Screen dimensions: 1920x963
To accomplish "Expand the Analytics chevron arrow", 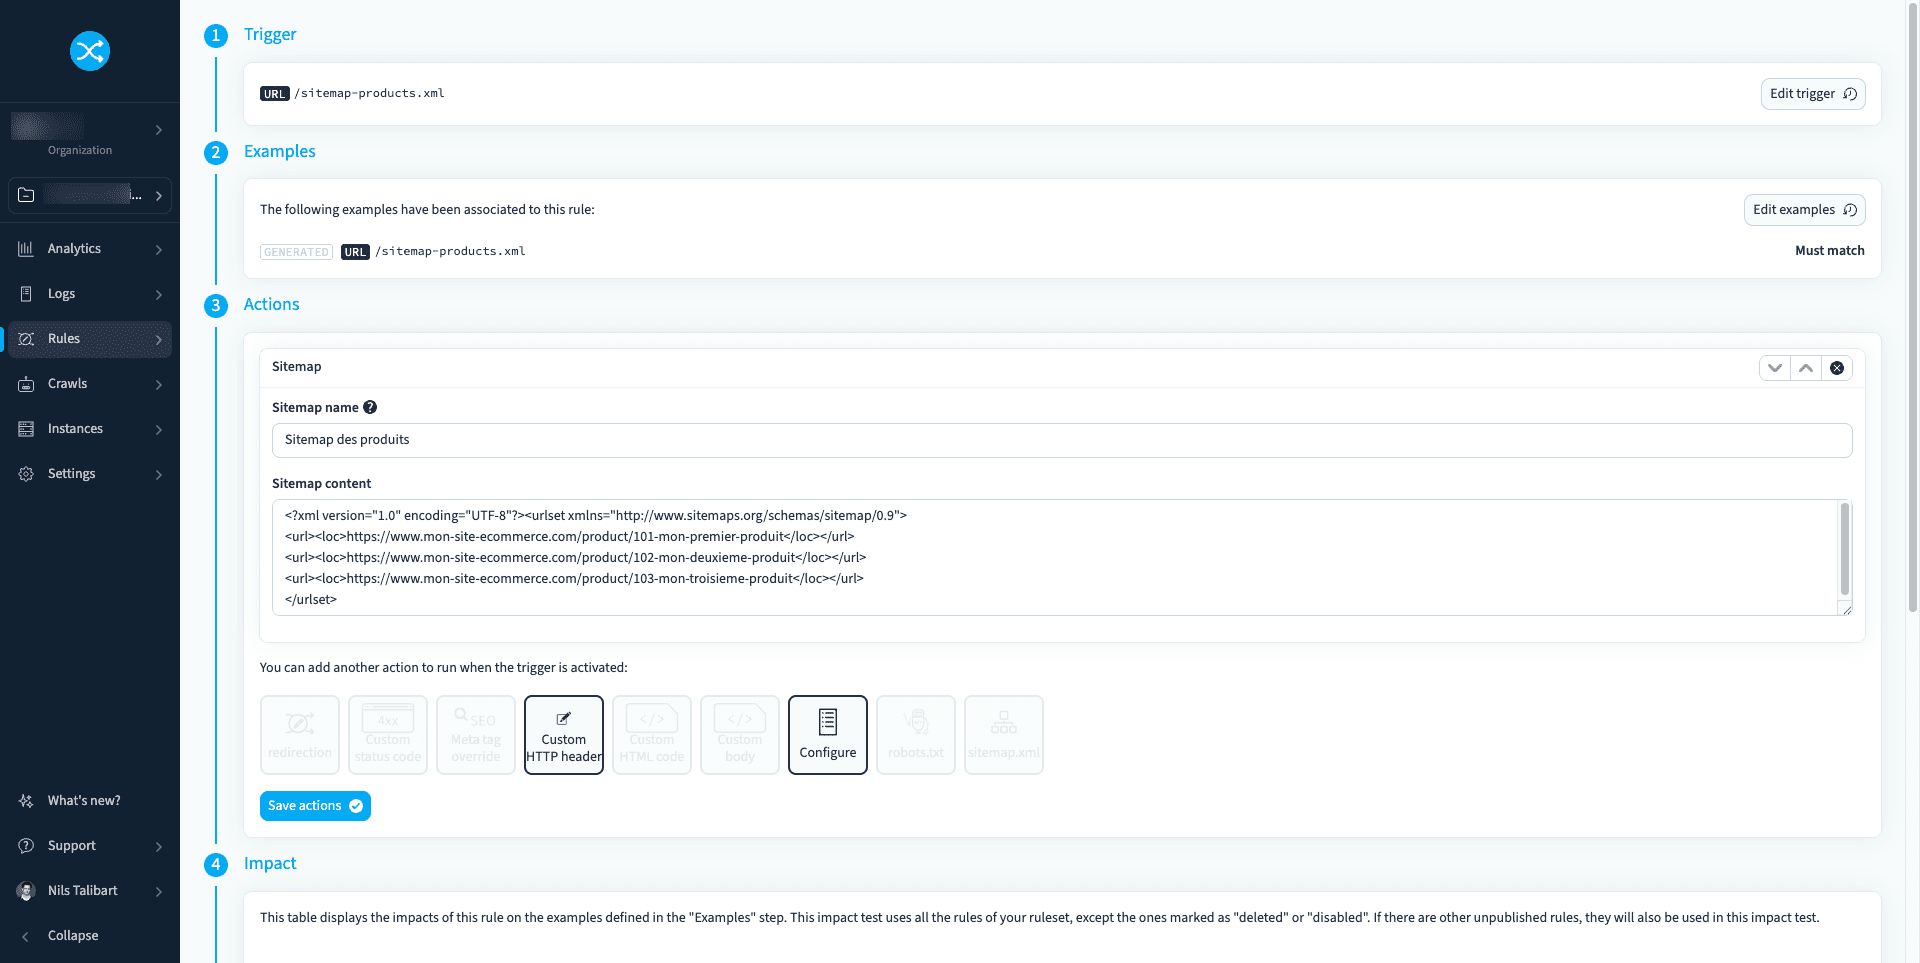I will (x=159, y=250).
